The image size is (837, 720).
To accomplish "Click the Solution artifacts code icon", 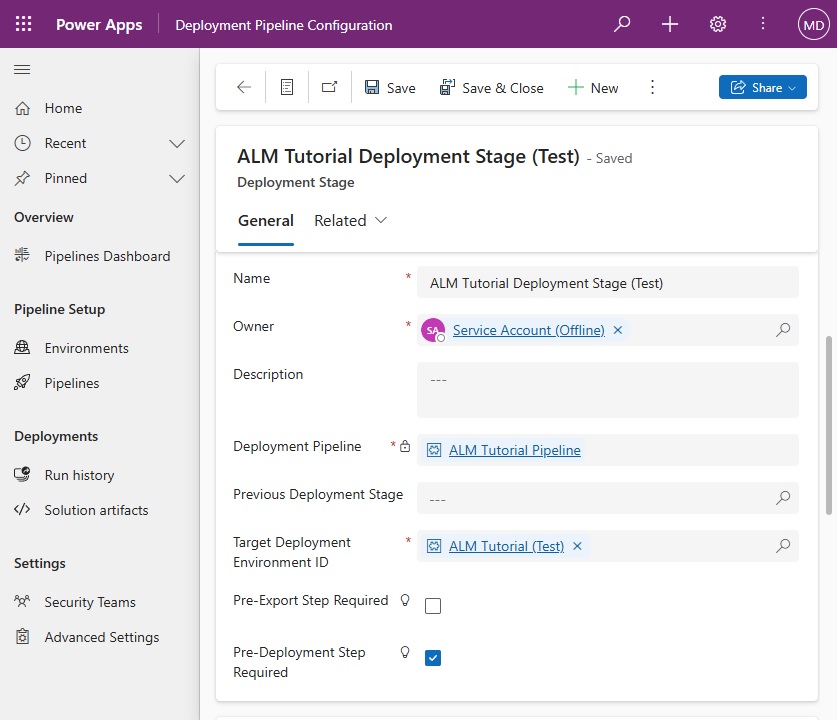I will click(x=22, y=509).
